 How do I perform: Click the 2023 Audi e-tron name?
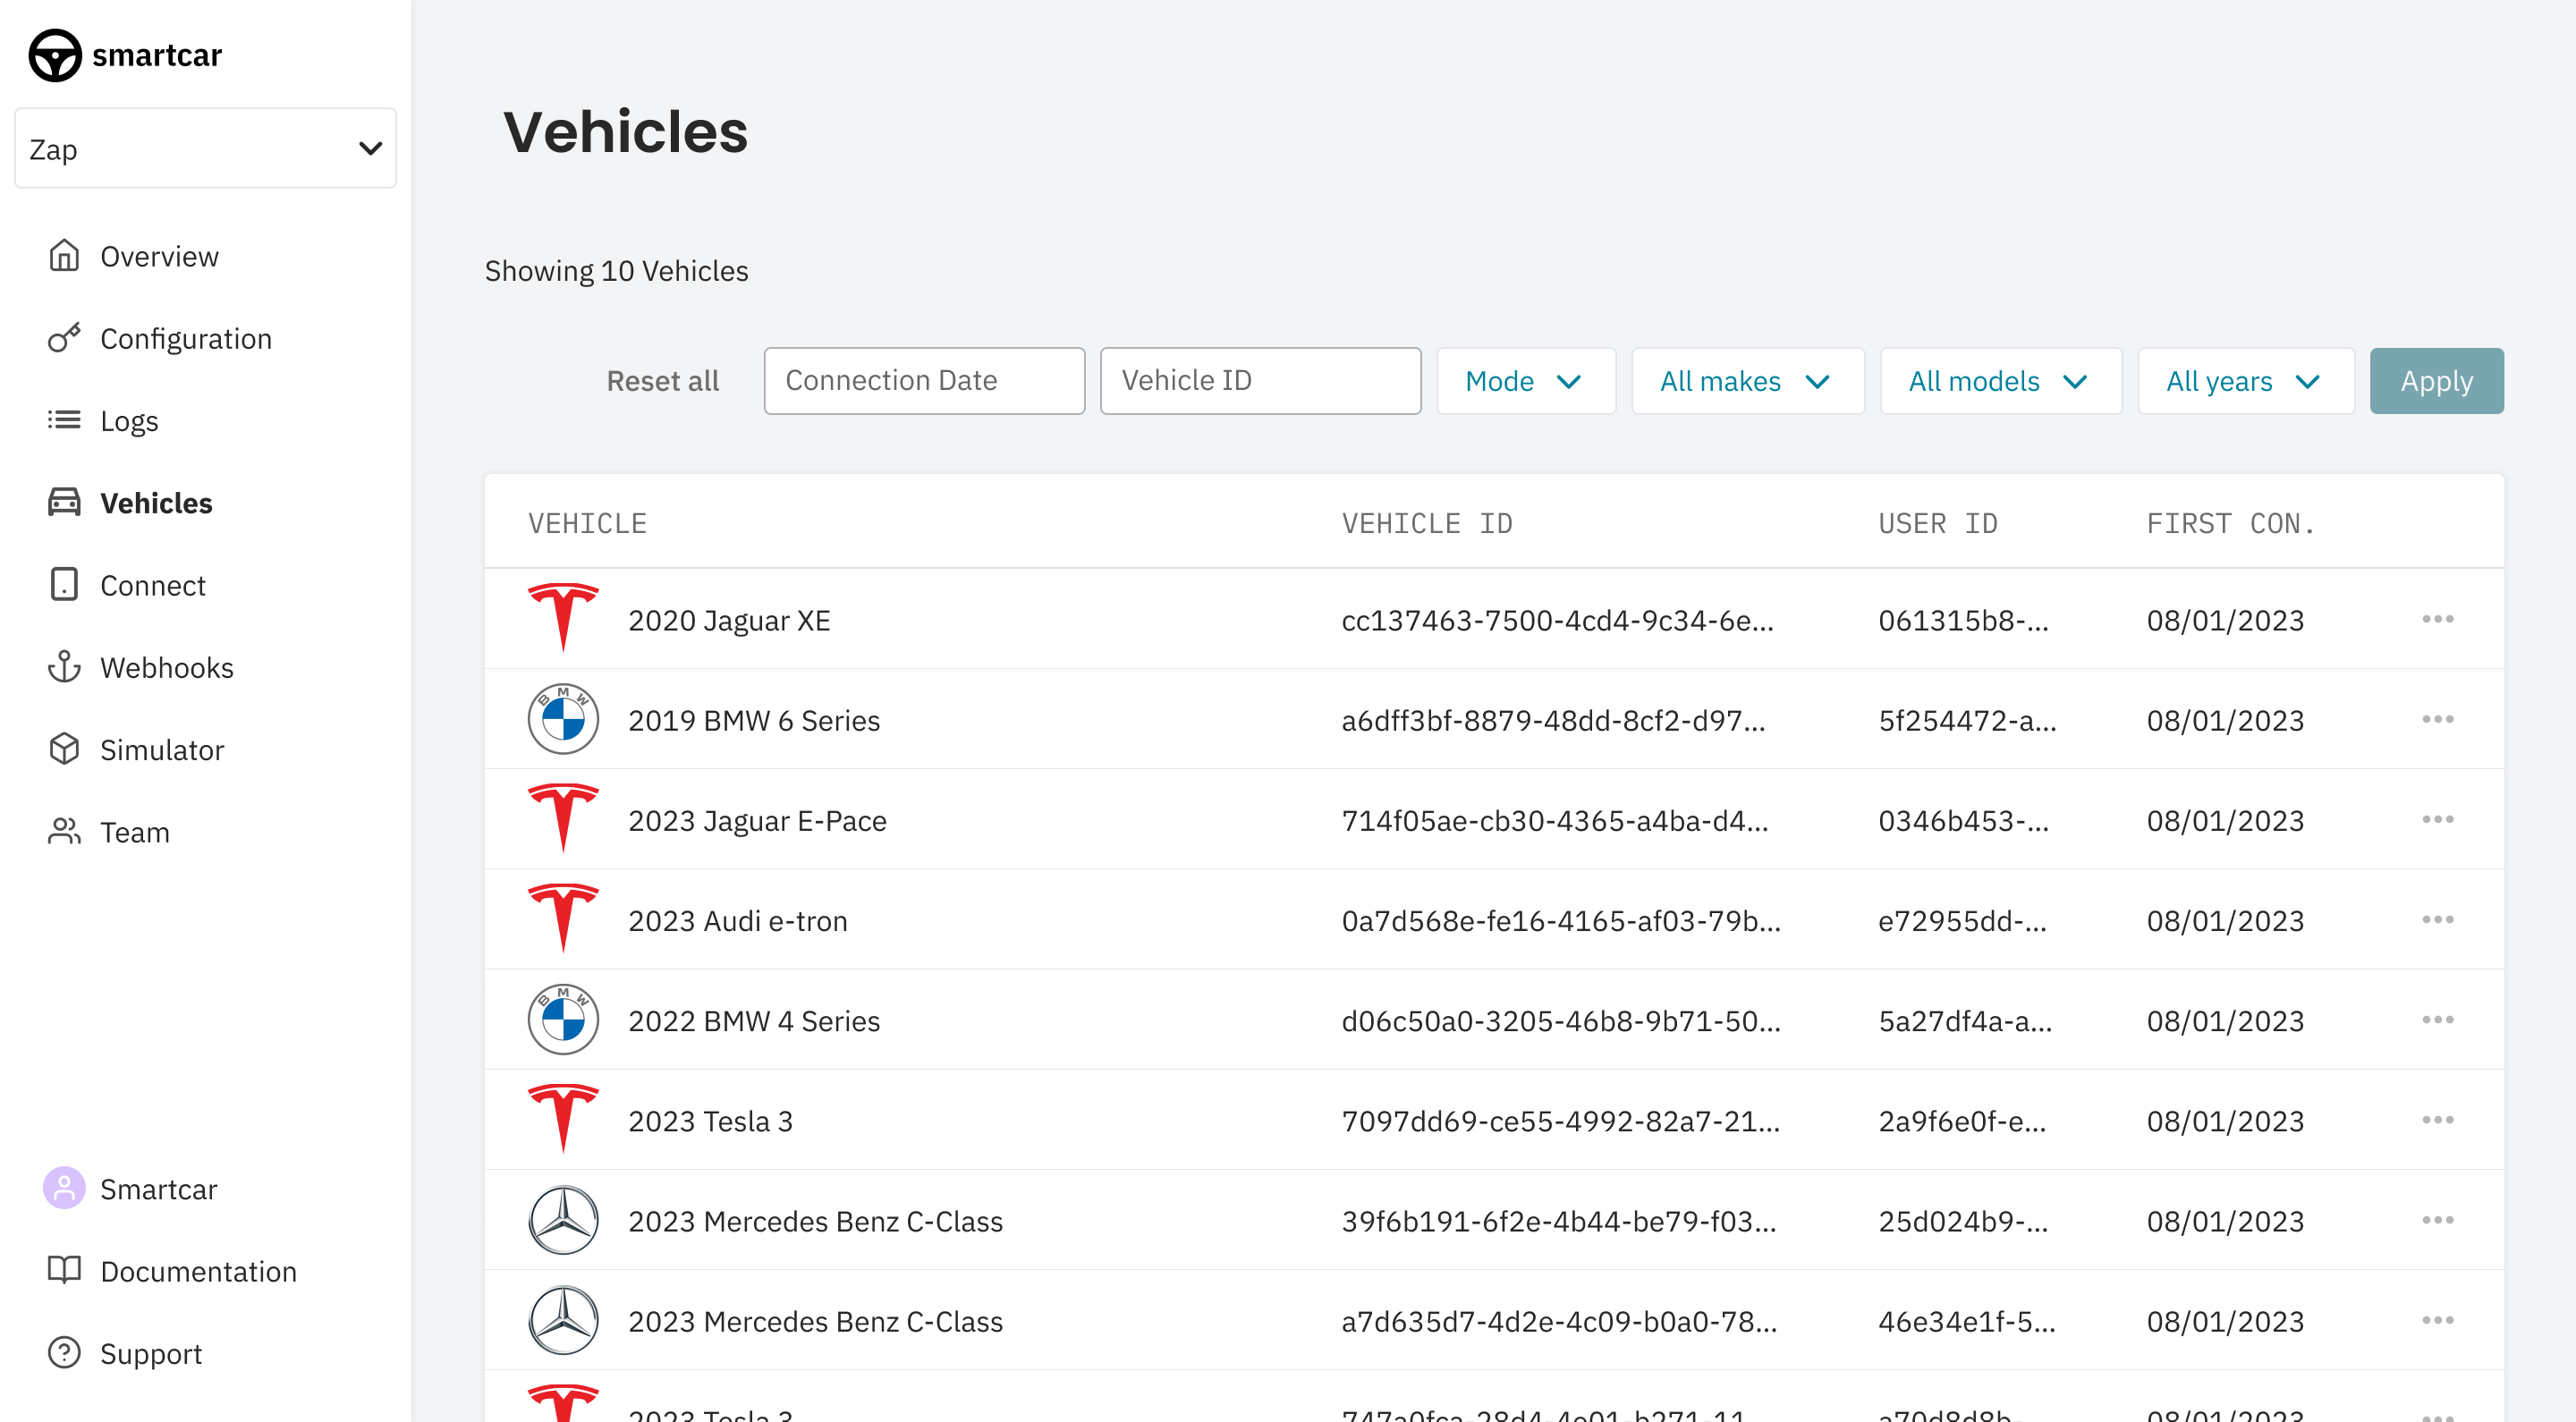(x=737, y=920)
